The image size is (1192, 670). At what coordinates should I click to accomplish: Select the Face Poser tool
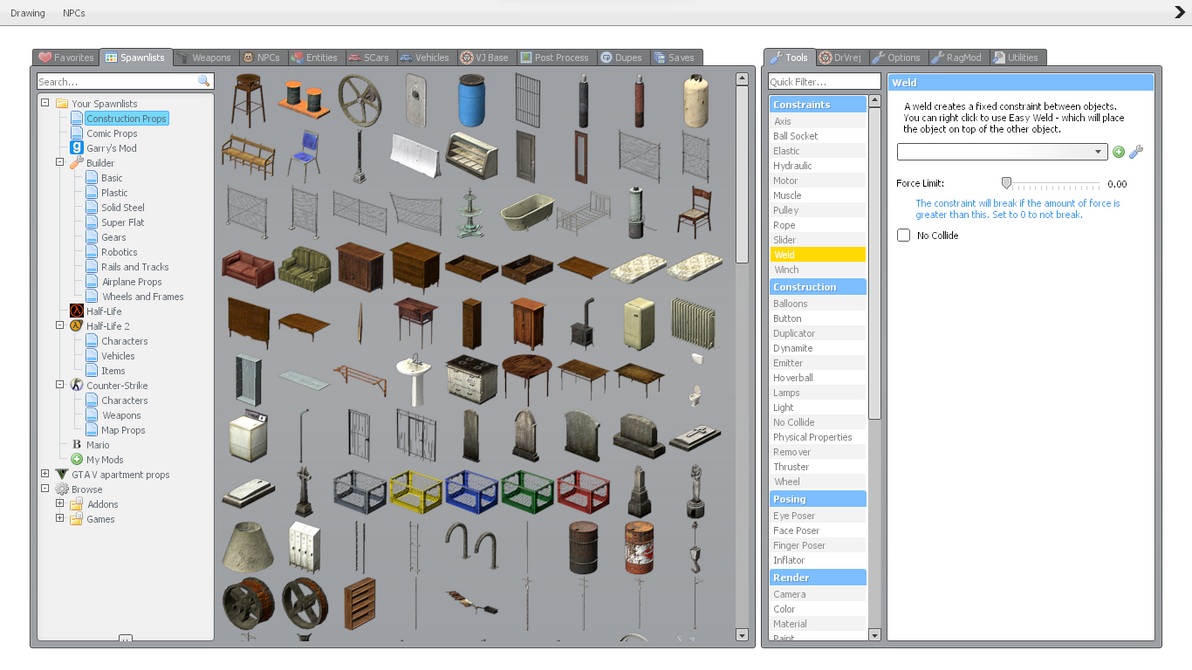tap(818, 531)
